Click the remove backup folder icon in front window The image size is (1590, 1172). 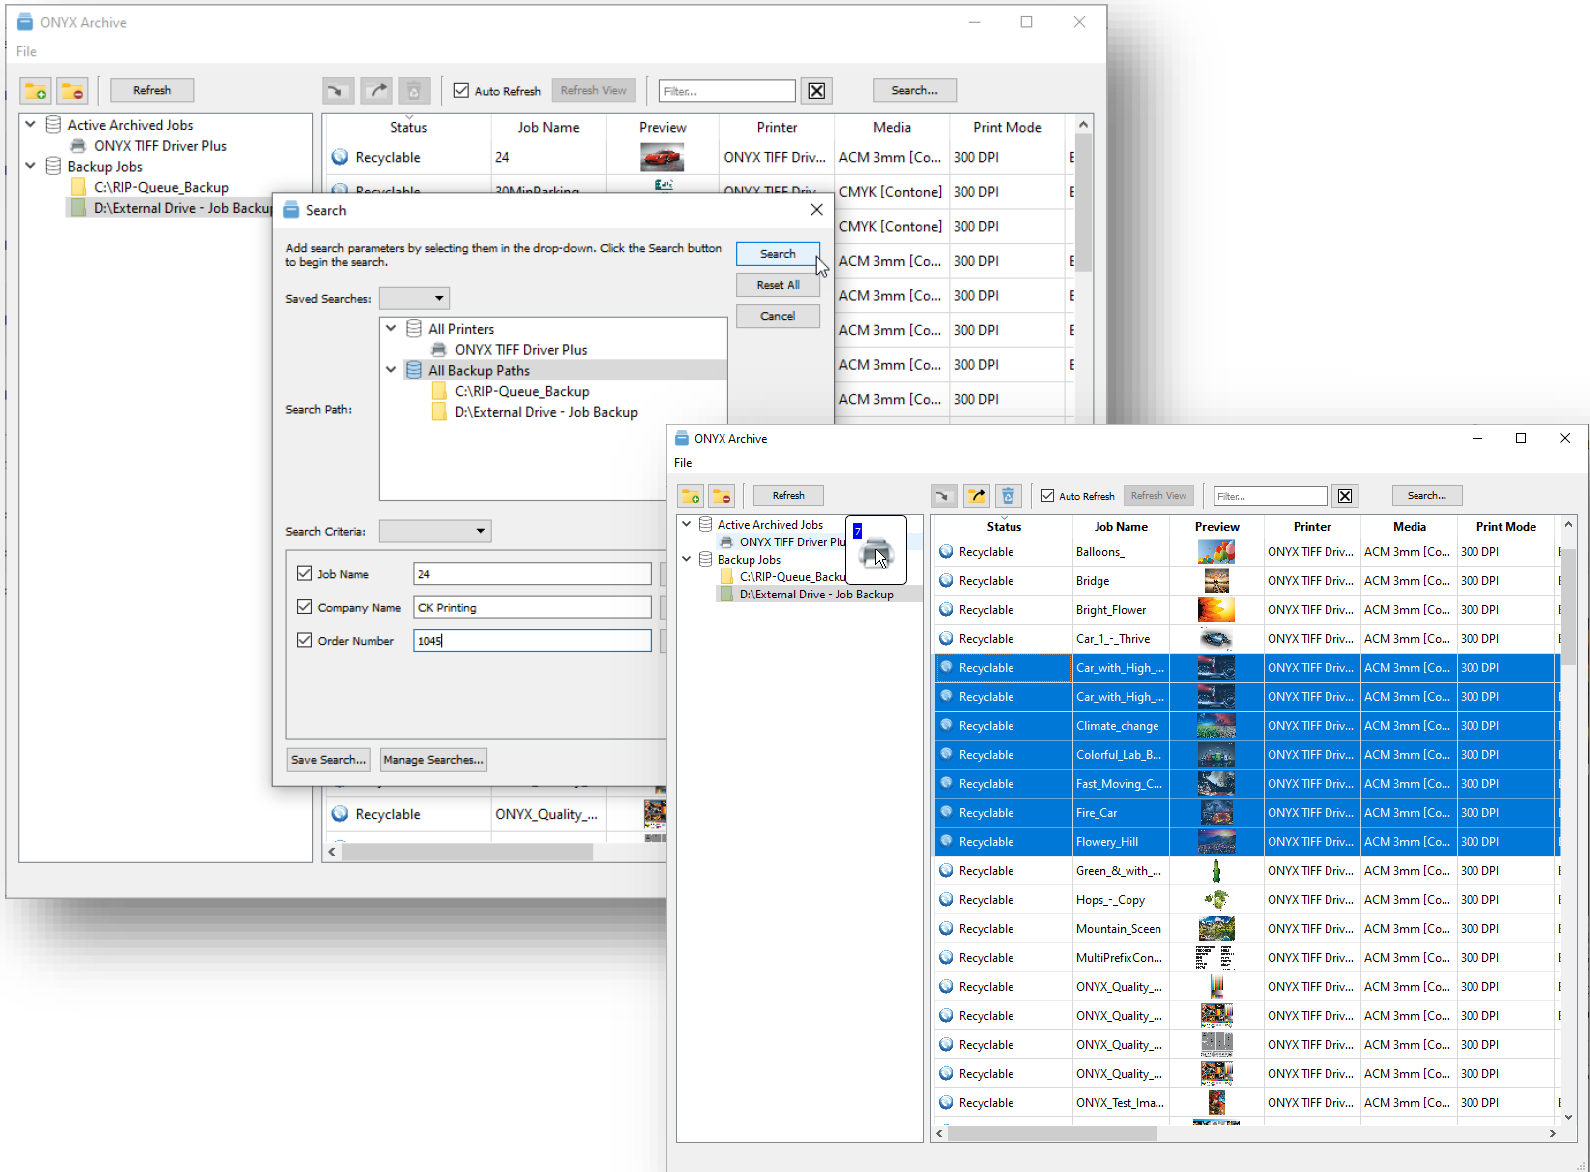coord(722,496)
